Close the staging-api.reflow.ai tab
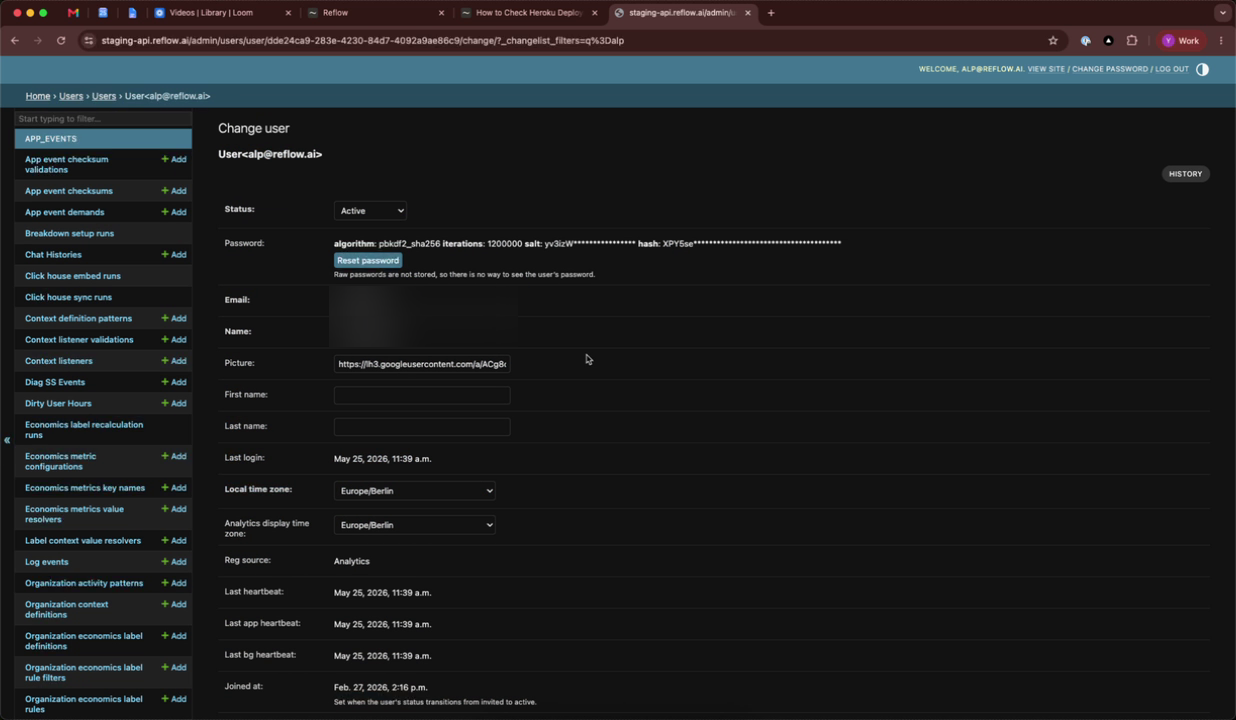1236x720 pixels. [x=748, y=13]
